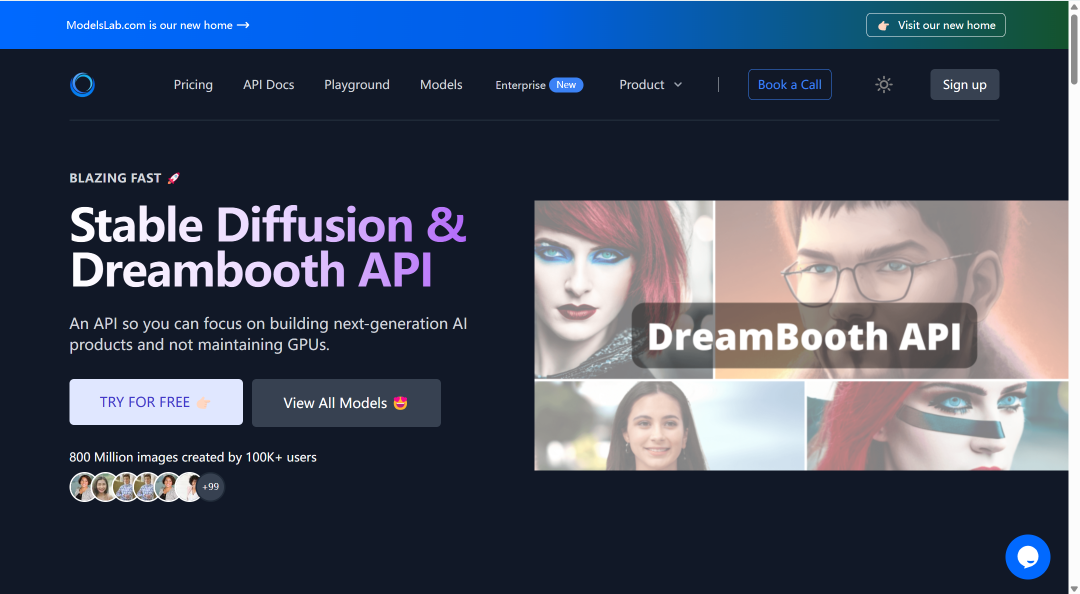Click the scrollbar down arrow
This screenshot has width=1080, height=594.
pyautogui.click(x=1074, y=589)
